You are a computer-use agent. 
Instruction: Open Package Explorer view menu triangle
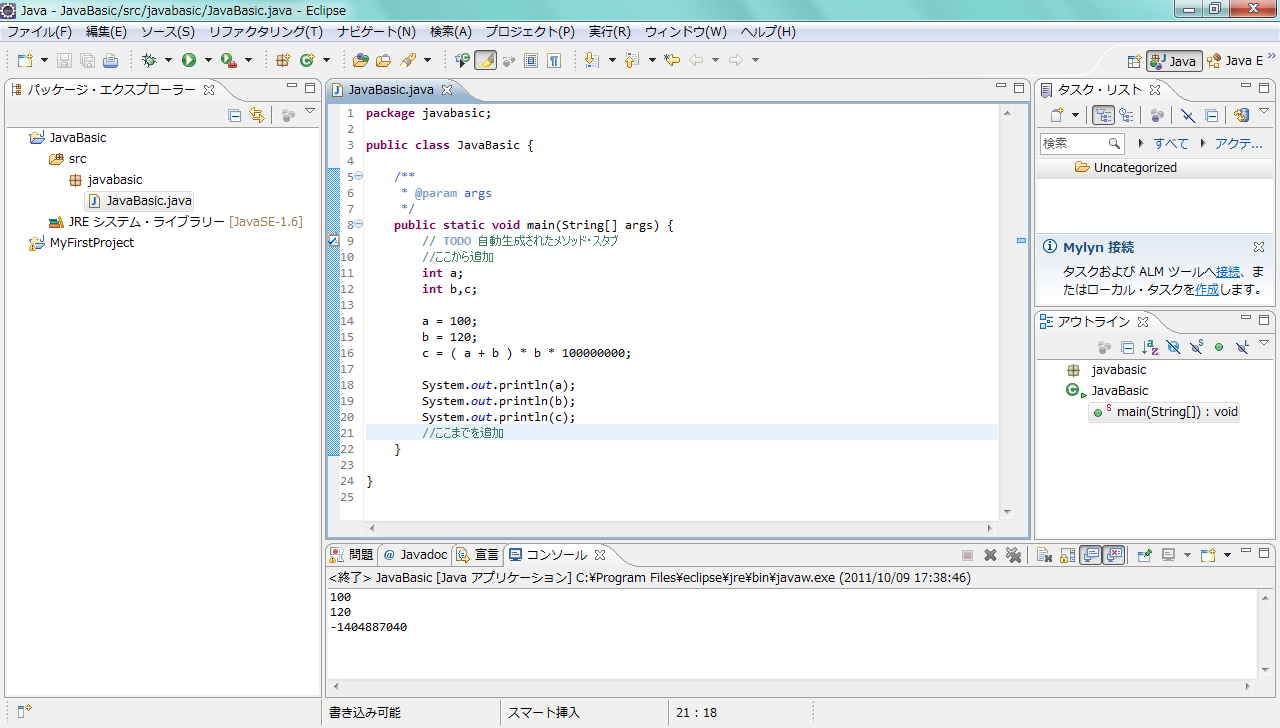click(310, 113)
